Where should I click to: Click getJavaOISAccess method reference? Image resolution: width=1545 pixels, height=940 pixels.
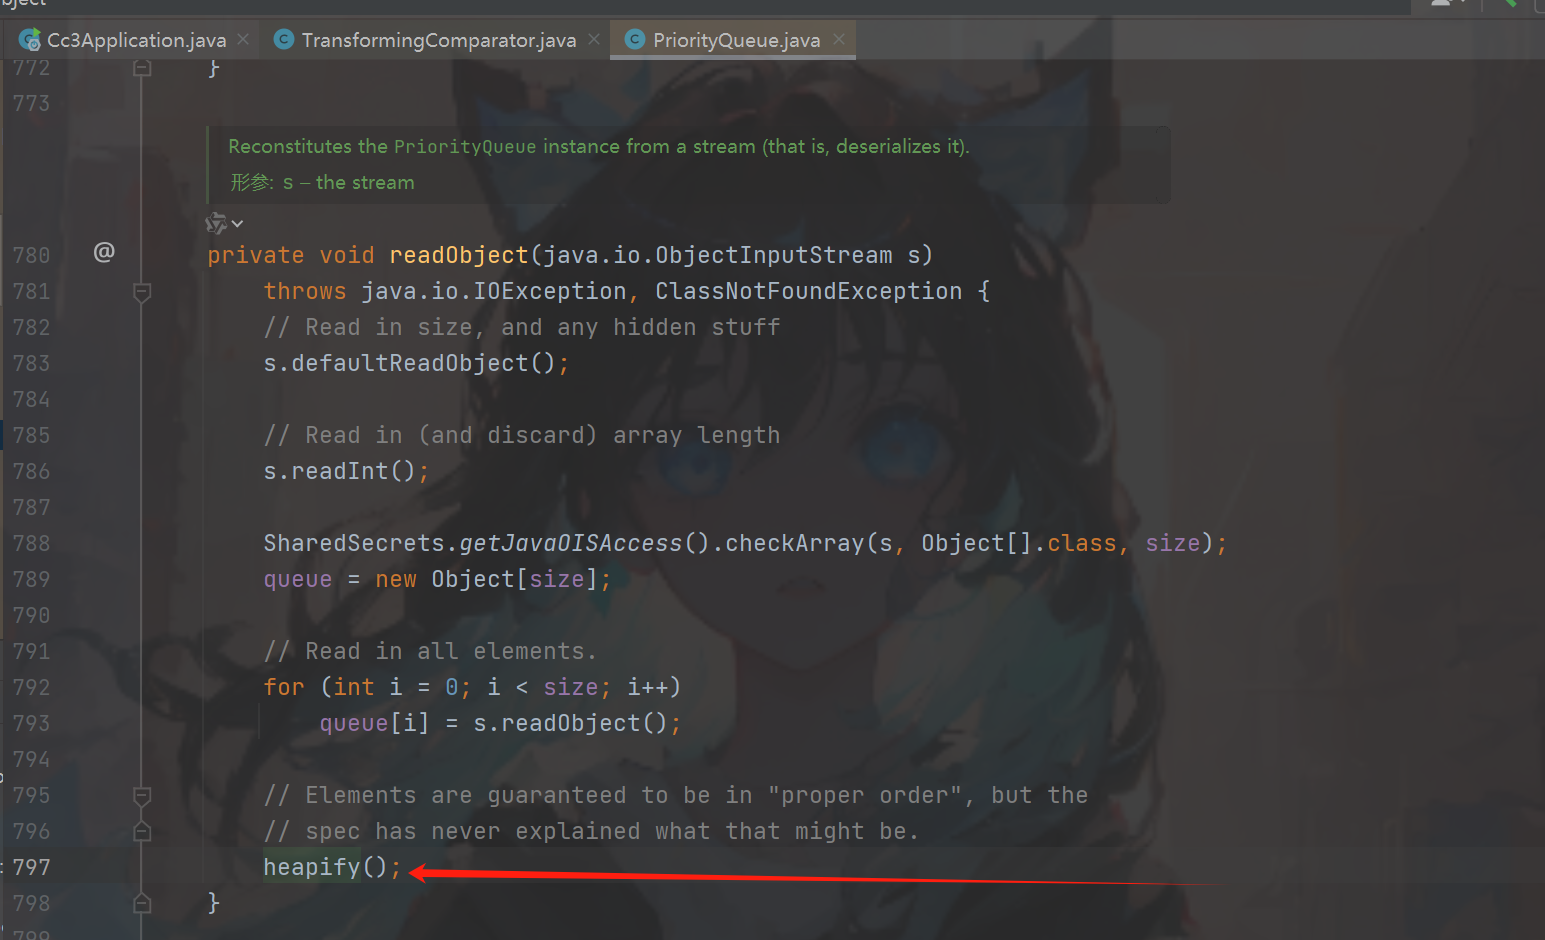pyautogui.click(x=571, y=543)
